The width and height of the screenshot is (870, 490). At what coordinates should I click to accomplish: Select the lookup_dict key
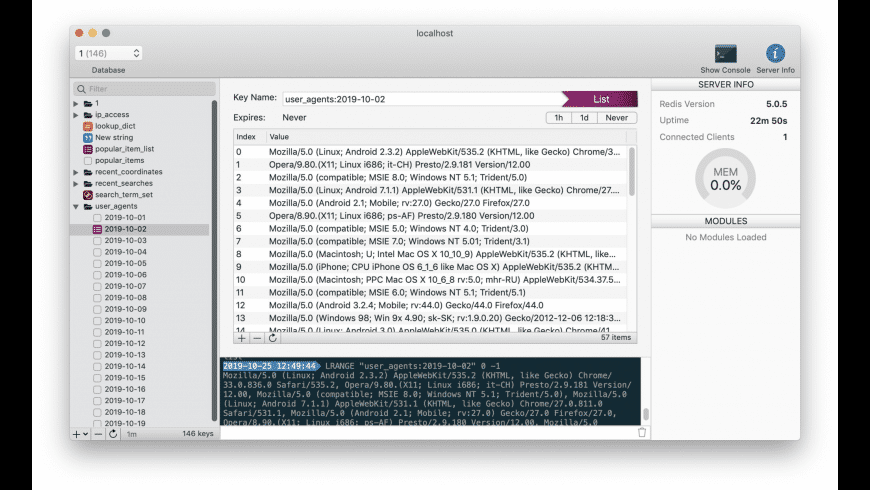click(115, 126)
